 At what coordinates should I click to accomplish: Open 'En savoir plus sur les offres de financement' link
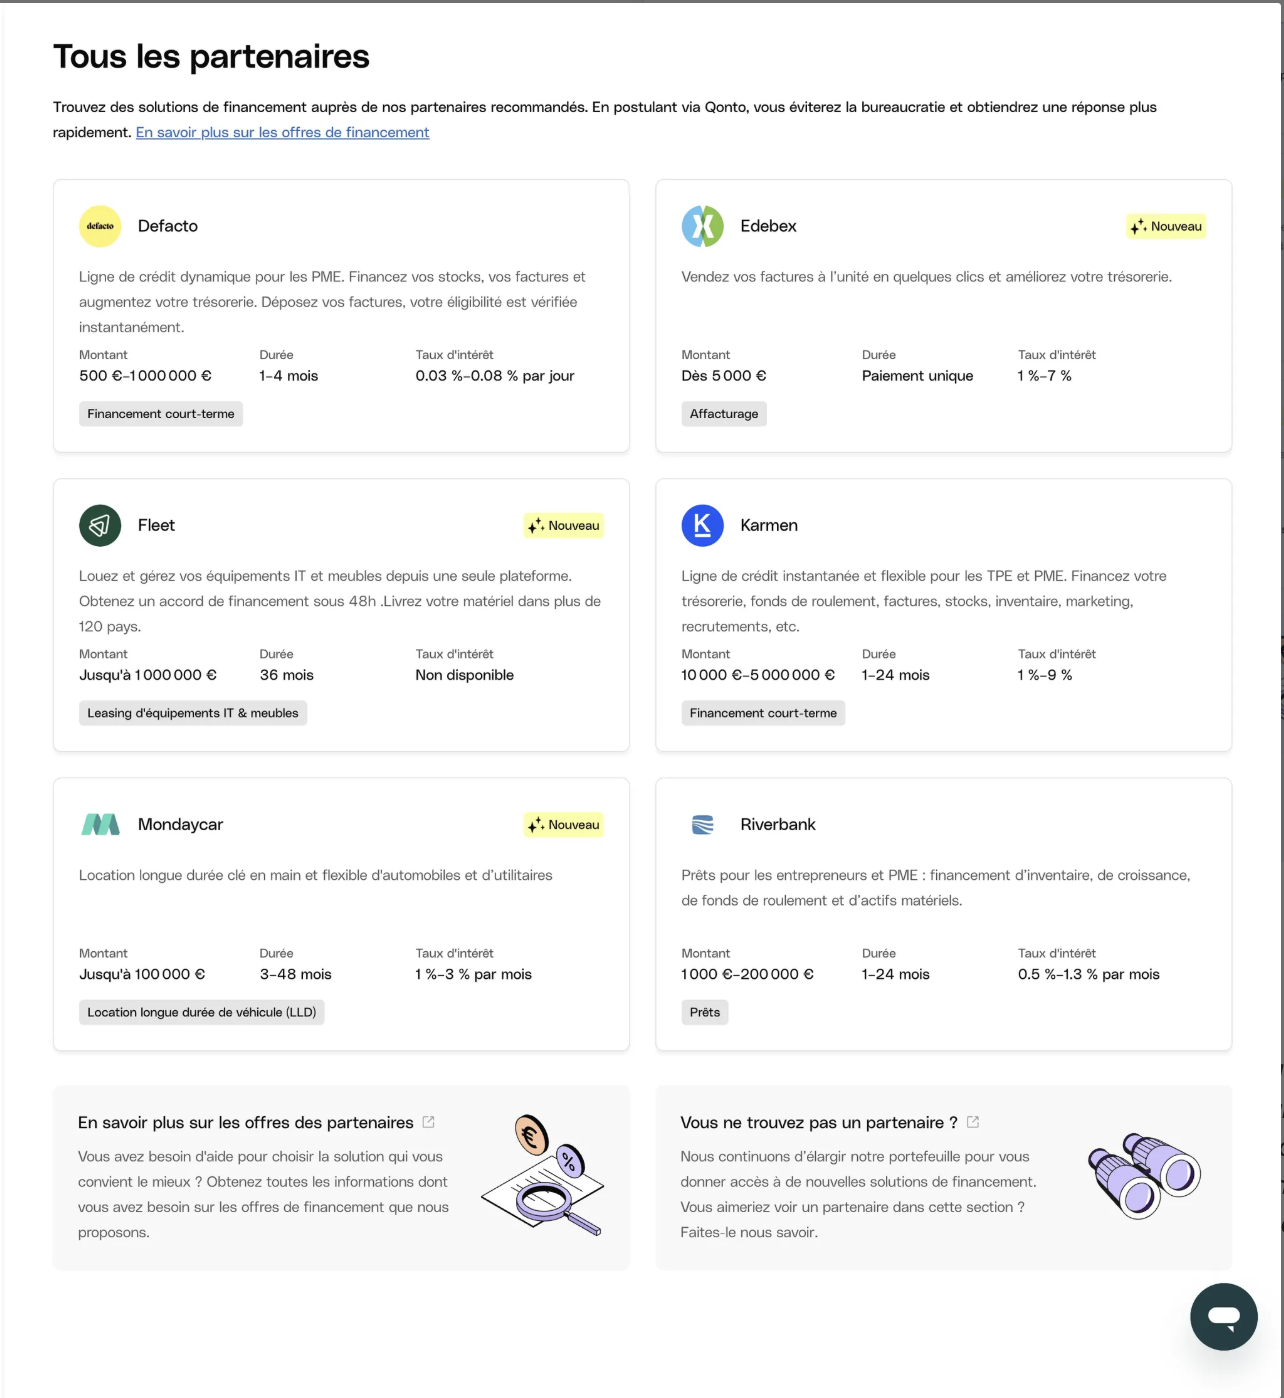tap(283, 132)
